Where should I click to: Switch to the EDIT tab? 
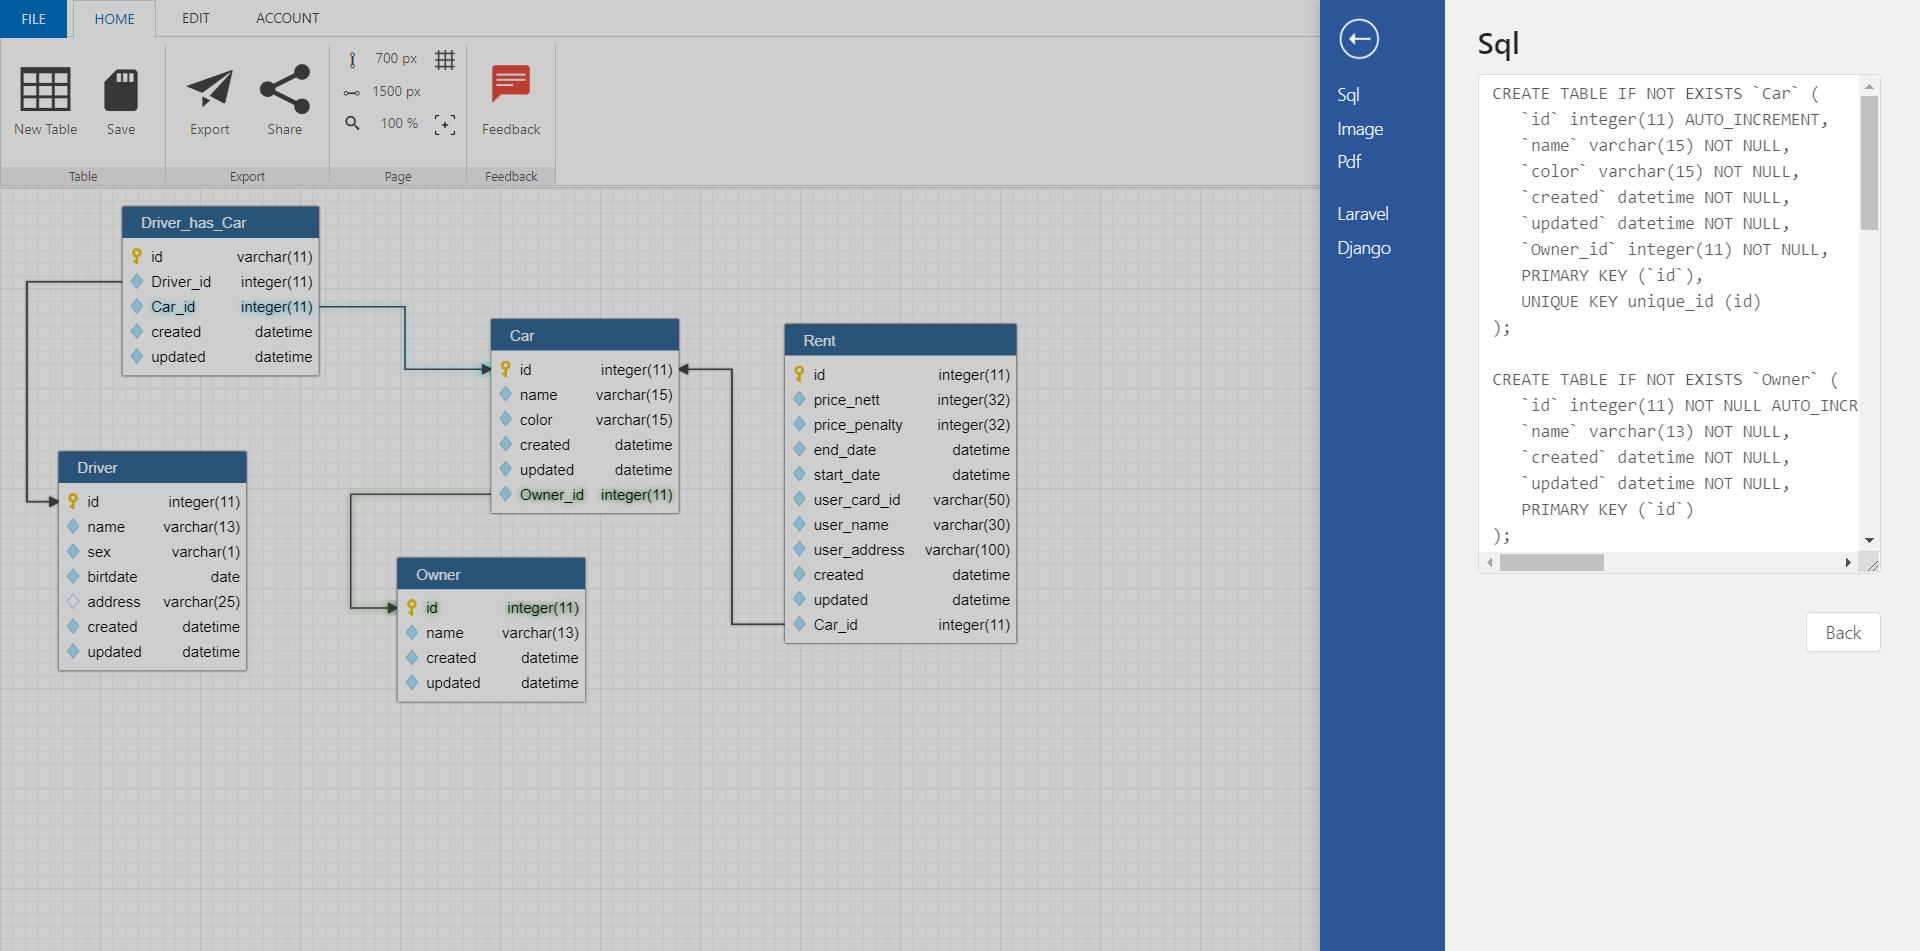point(195,18)
